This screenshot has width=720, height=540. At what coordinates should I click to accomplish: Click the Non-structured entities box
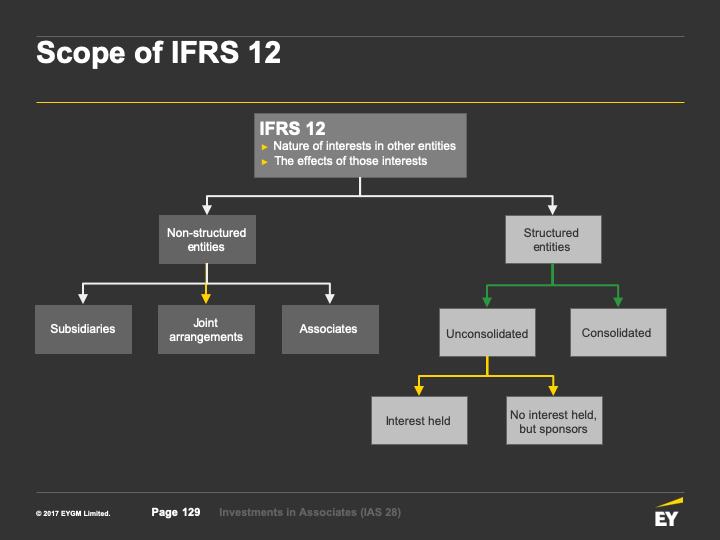[207, 239]
